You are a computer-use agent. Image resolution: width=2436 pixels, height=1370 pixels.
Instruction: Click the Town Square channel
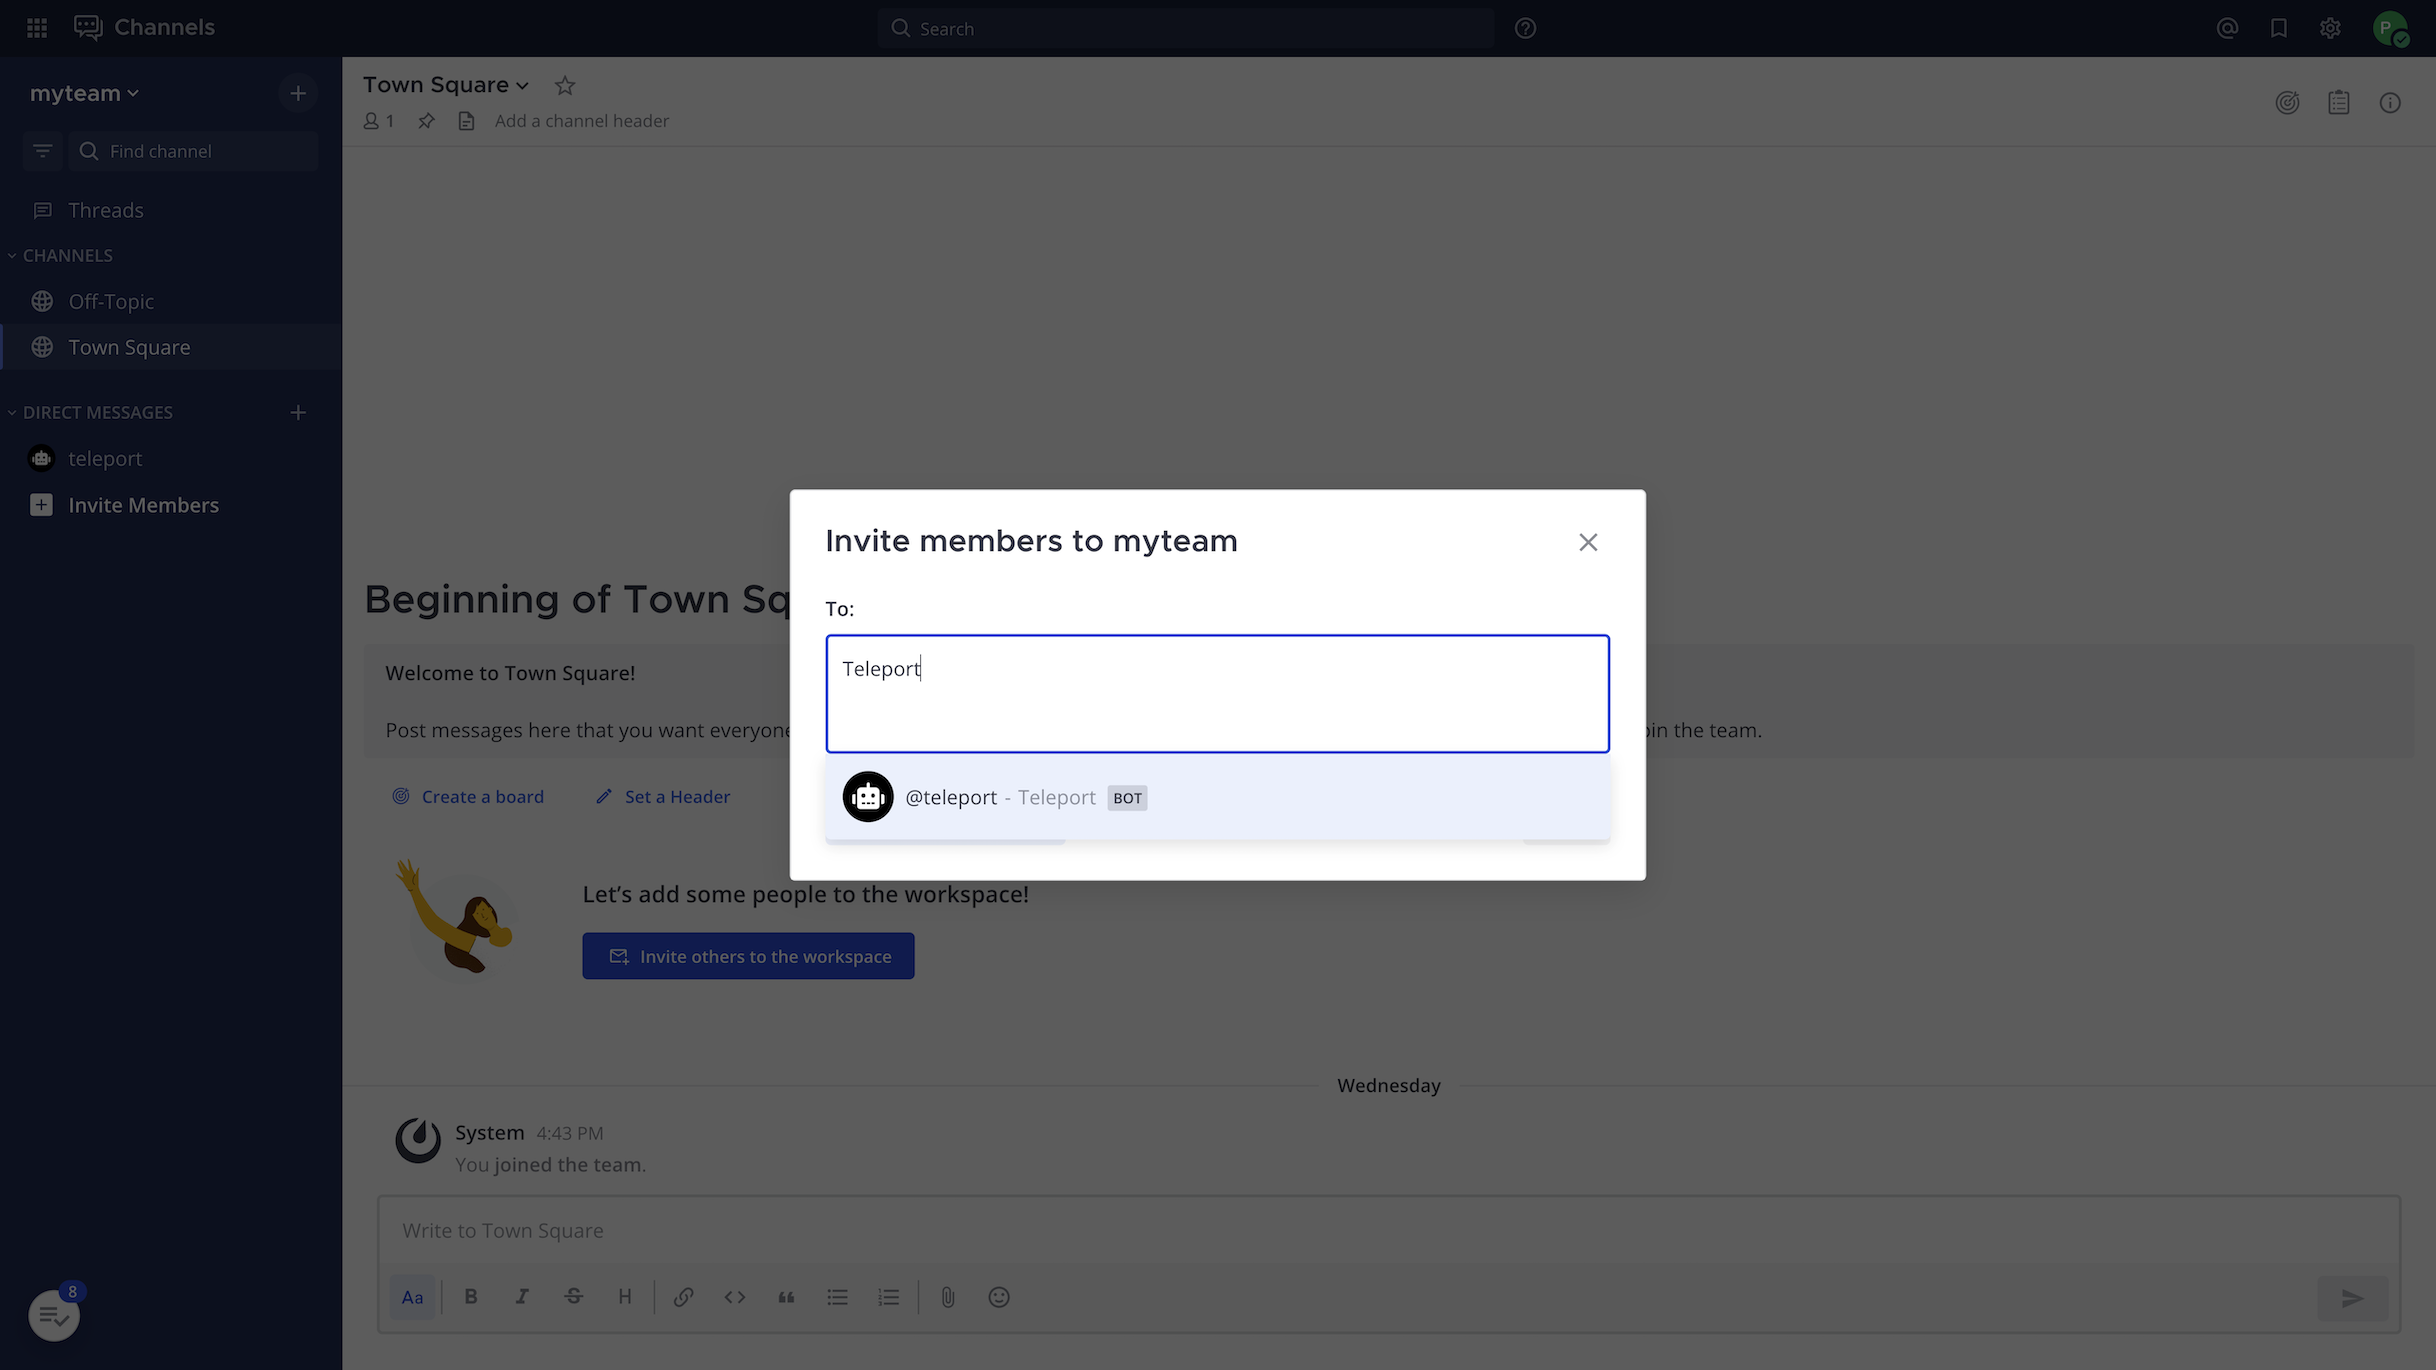click(129, 346)
